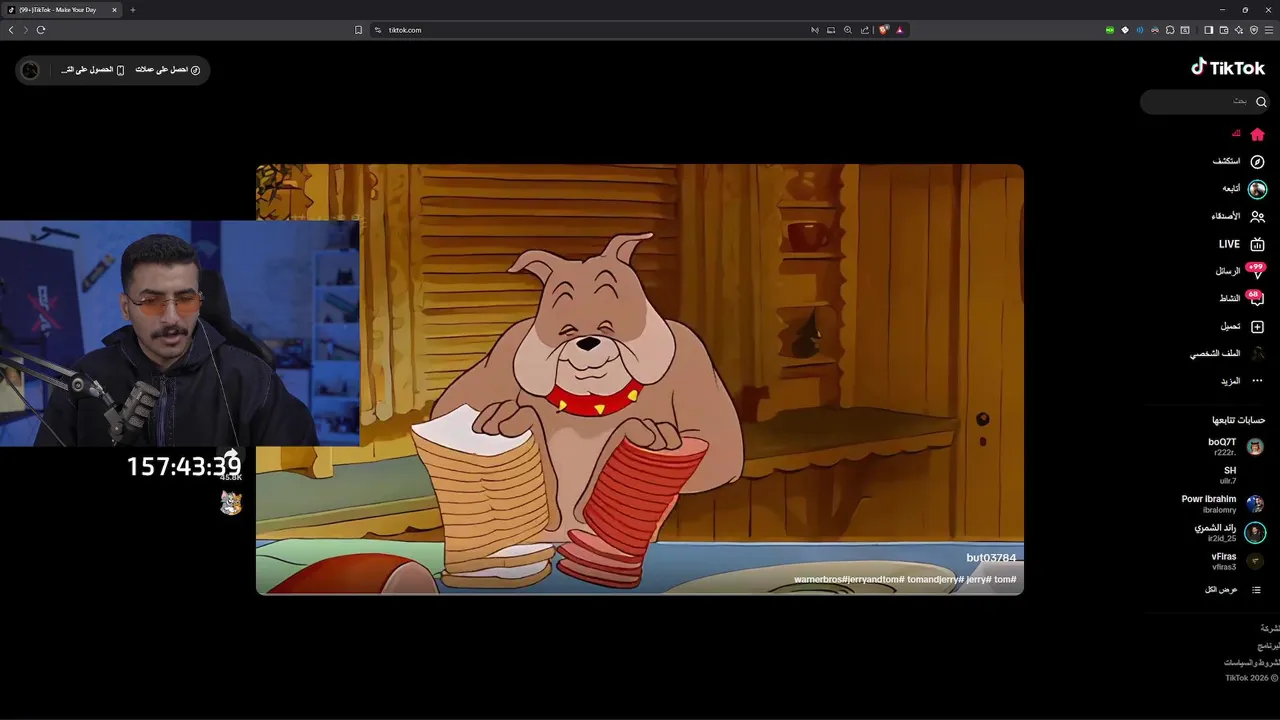This screenshot has height=720, width=1280.
Task: Open the Leo AI sparkle icon
Action: click(x=1238, y=30)
